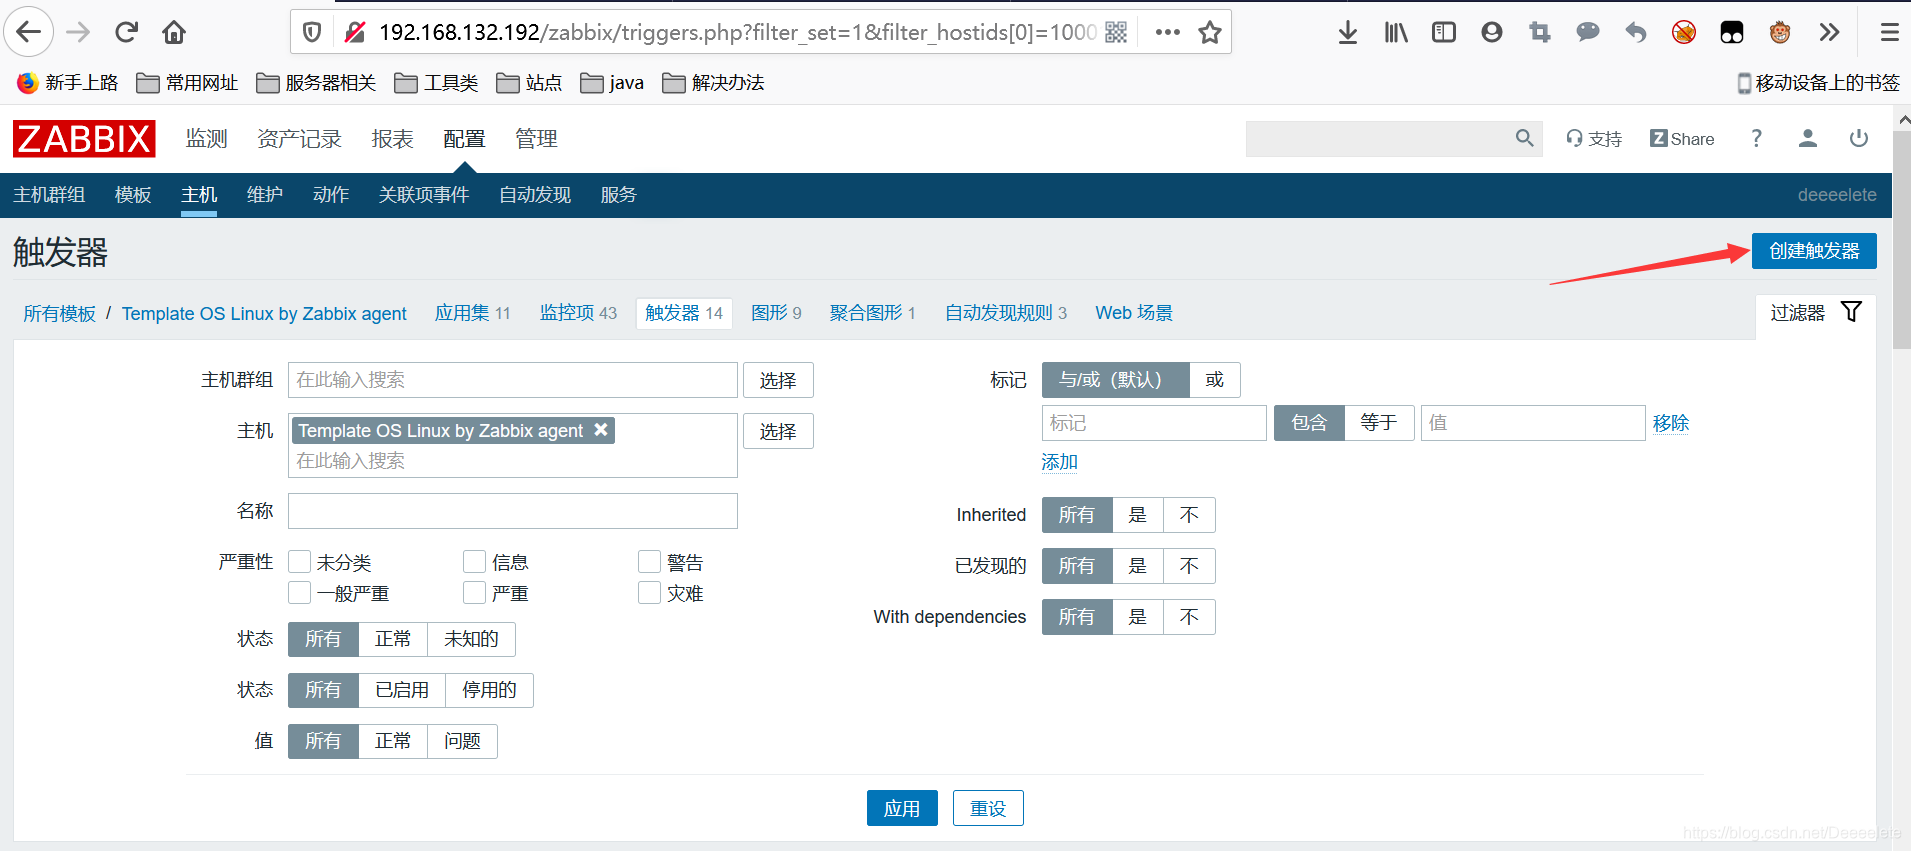Open the Firefox hamburger menu
This screenshot has height=851, width=1911.
(x=1889, y=32)
